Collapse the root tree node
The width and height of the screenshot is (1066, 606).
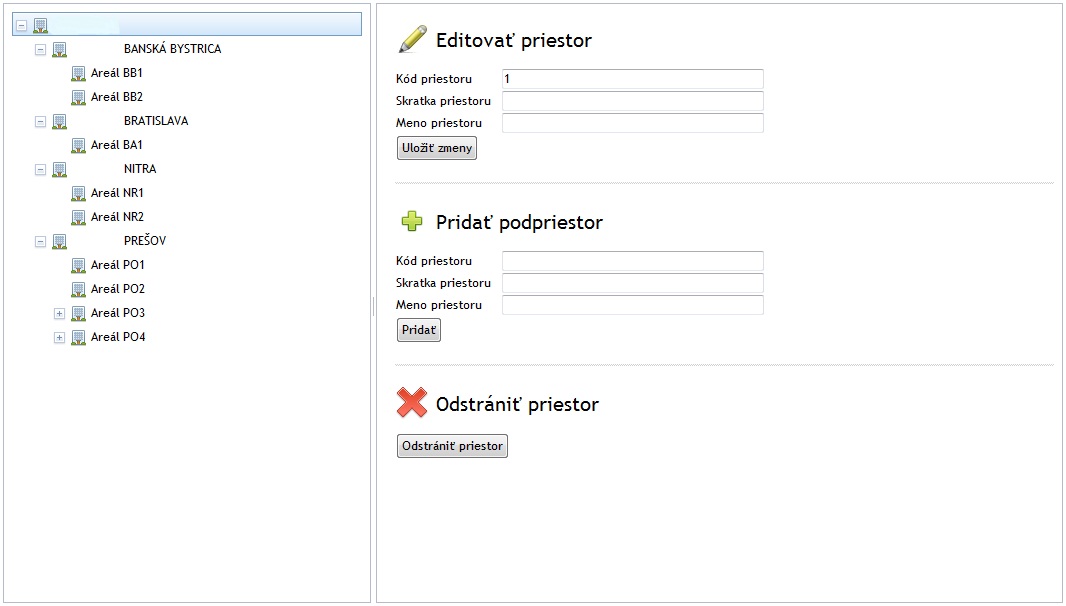[x=22, y=25]
